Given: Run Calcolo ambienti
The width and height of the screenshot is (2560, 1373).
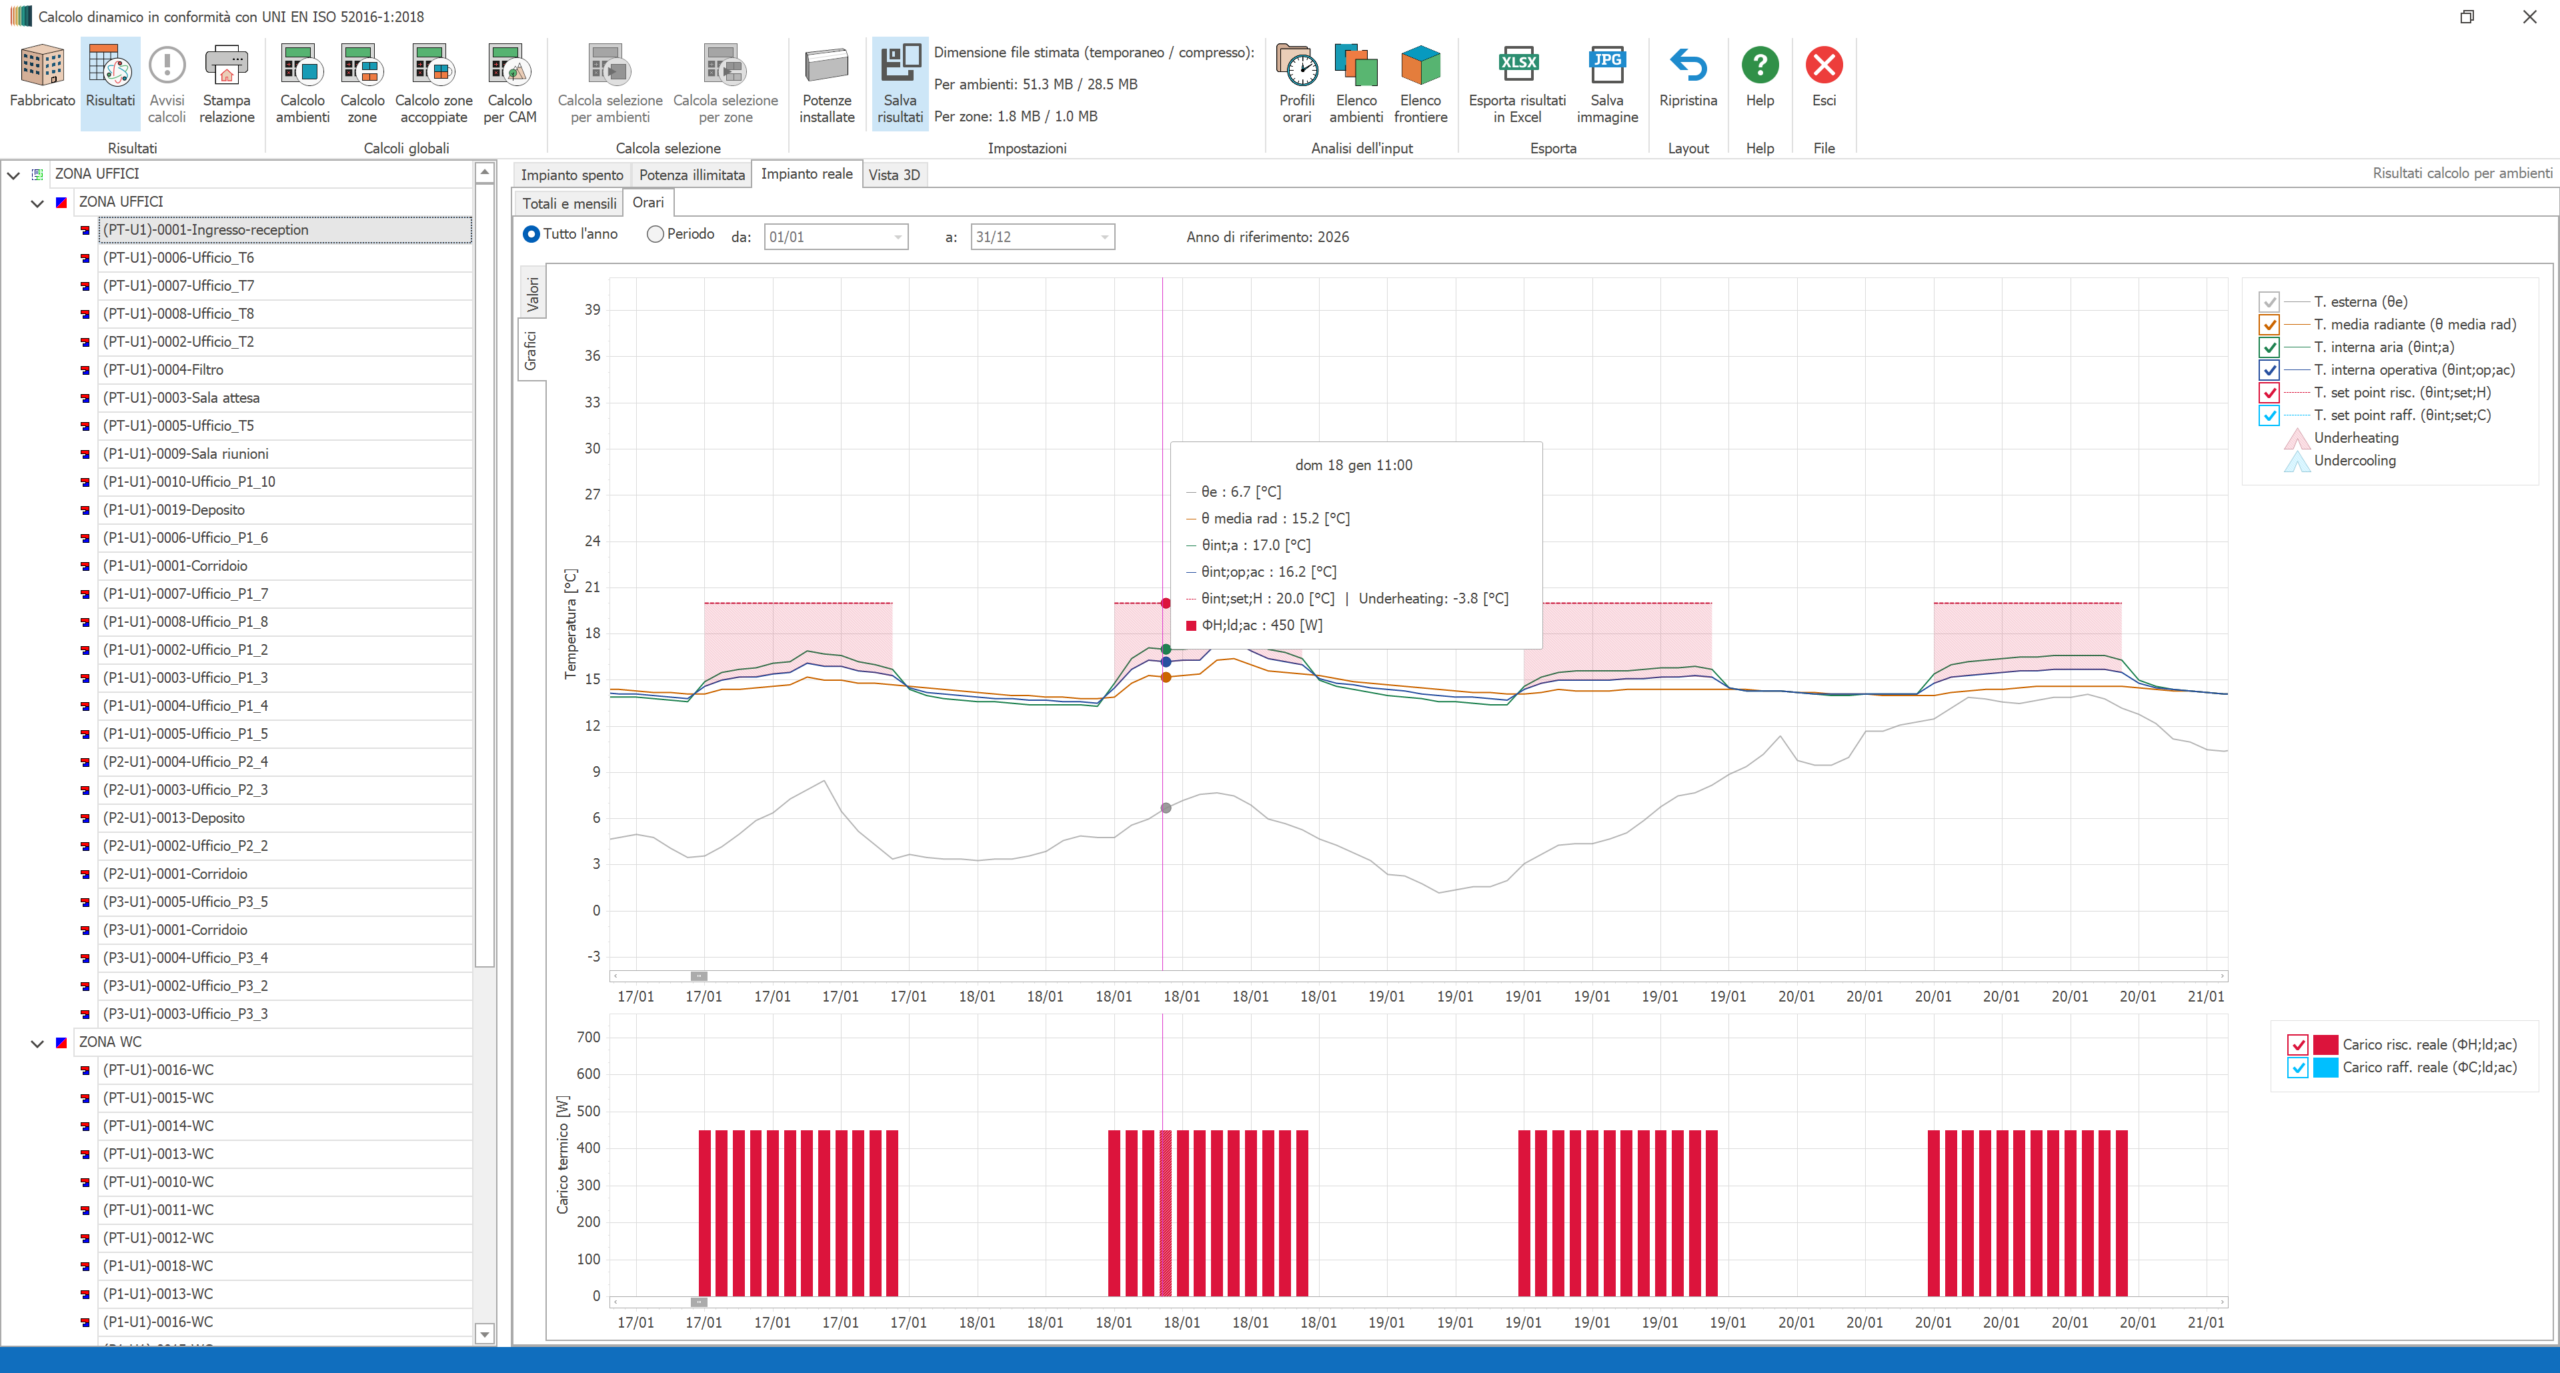Looking at the screenshot, I should [302, 82].
